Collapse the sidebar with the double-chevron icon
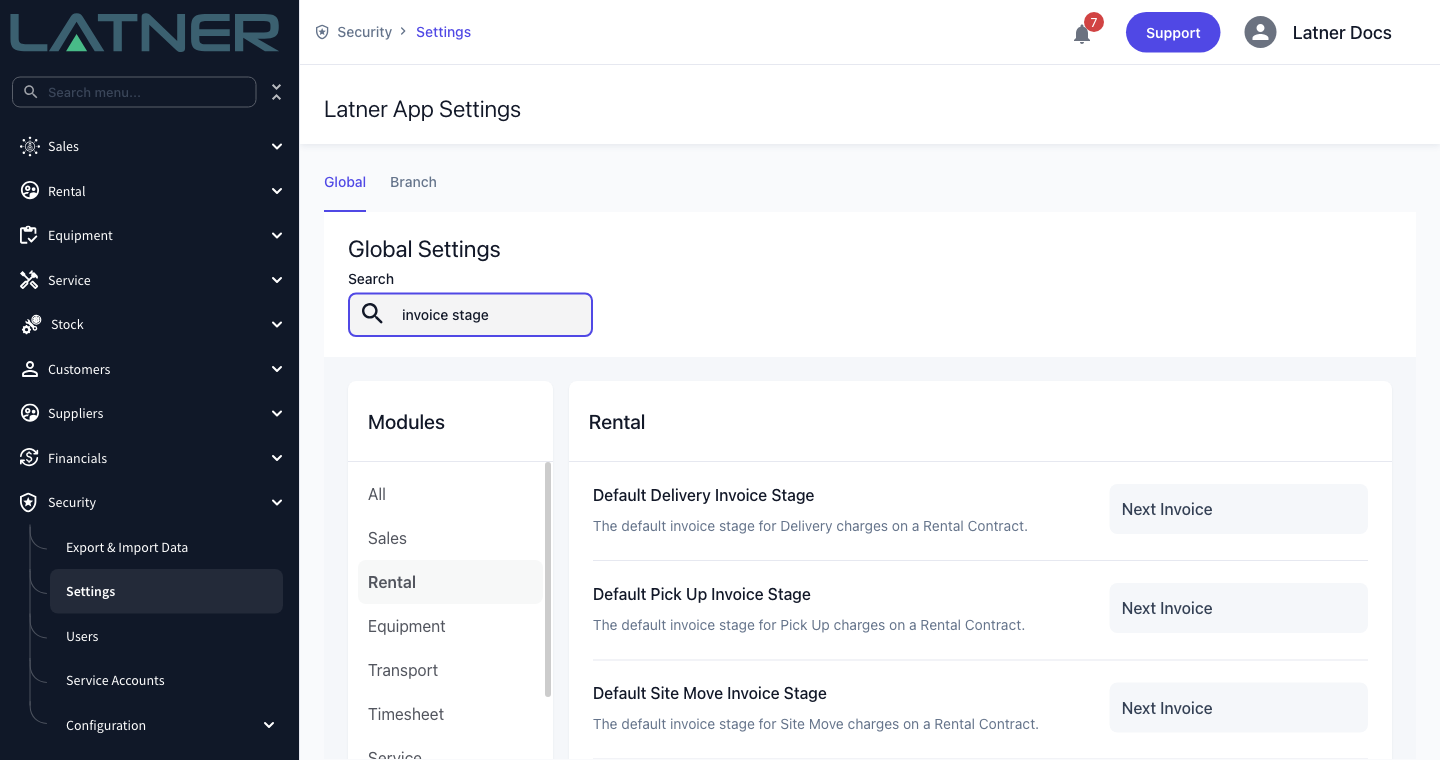This screenshot has width=1440, height=760. coord(277,92)
